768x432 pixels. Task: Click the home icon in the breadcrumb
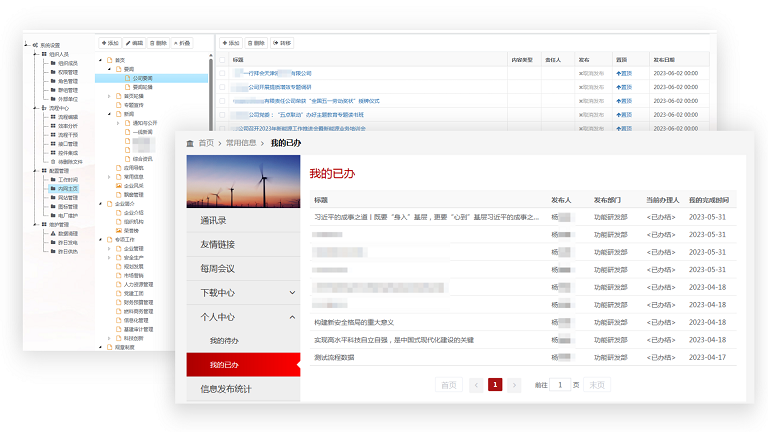[189, 143]
